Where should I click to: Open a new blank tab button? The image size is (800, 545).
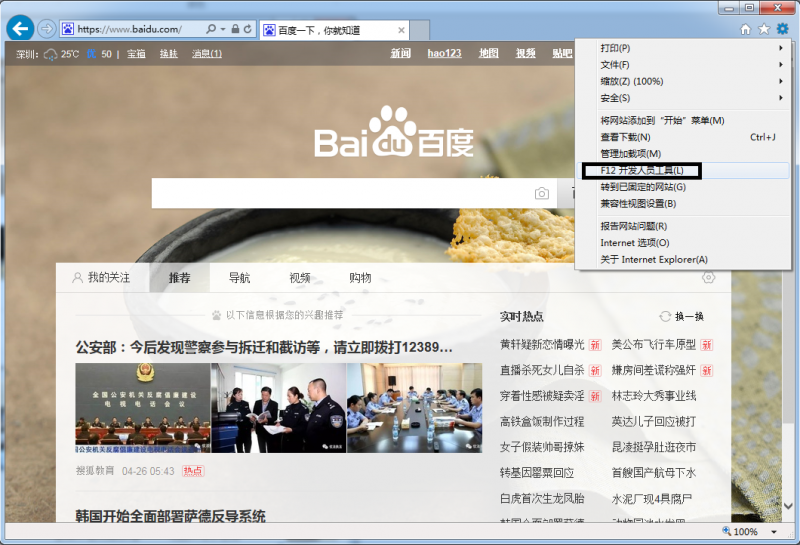(x=420, y=30)
